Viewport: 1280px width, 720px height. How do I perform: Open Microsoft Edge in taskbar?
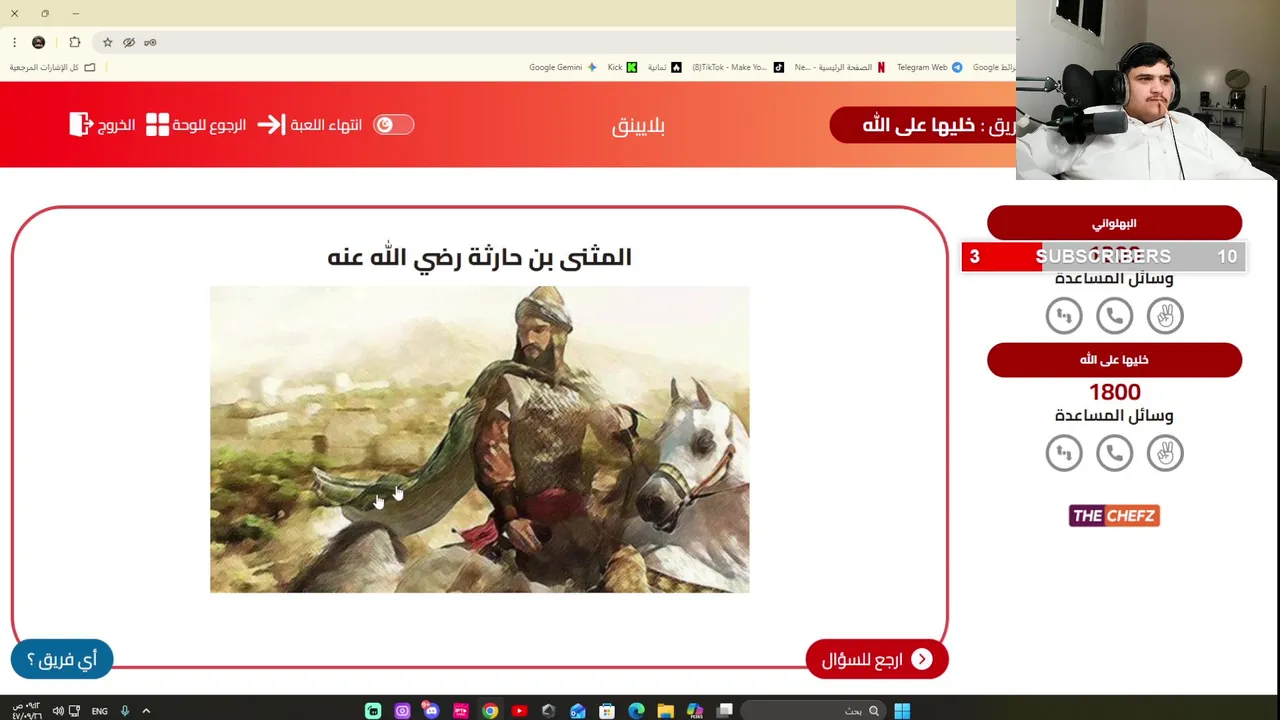click(636, 711)
